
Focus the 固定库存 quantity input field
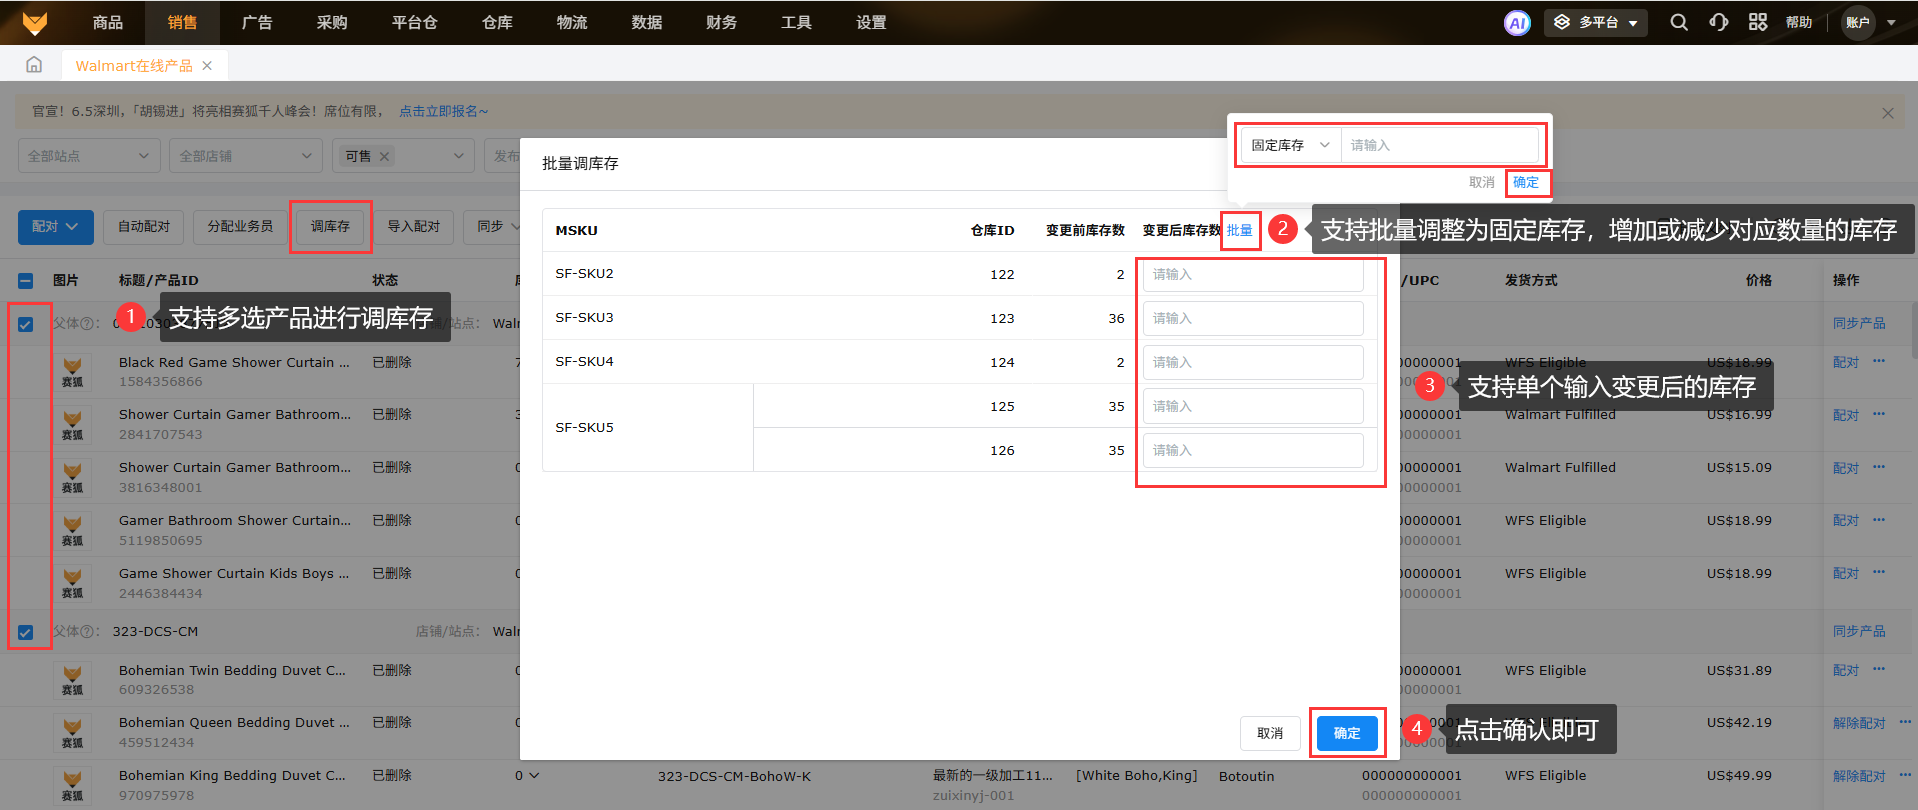point(1440,145)
